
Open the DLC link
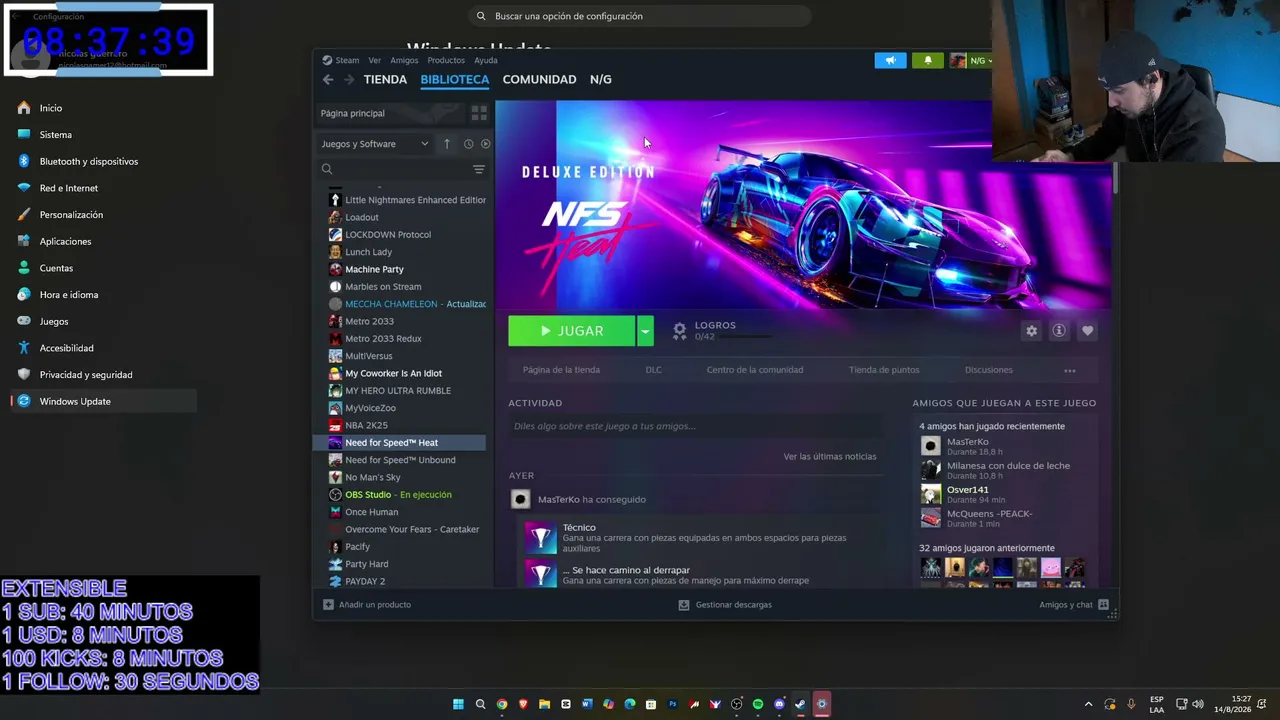(654, 370)
